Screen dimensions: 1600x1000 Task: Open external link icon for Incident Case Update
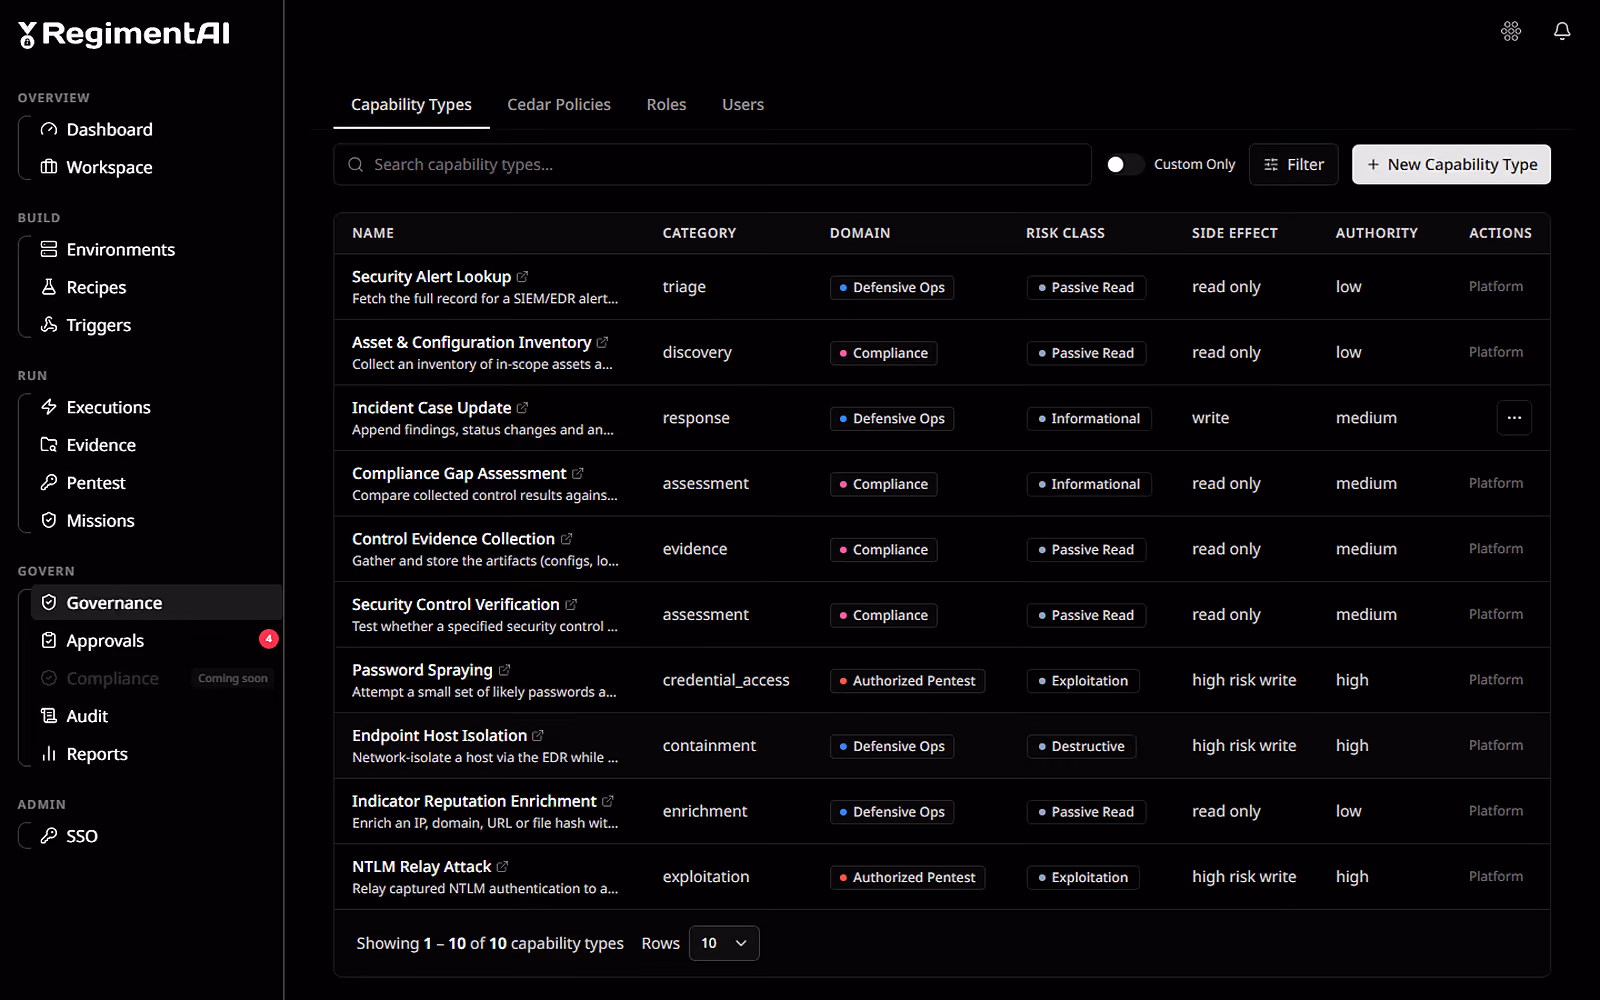click(x=522, y=407)
